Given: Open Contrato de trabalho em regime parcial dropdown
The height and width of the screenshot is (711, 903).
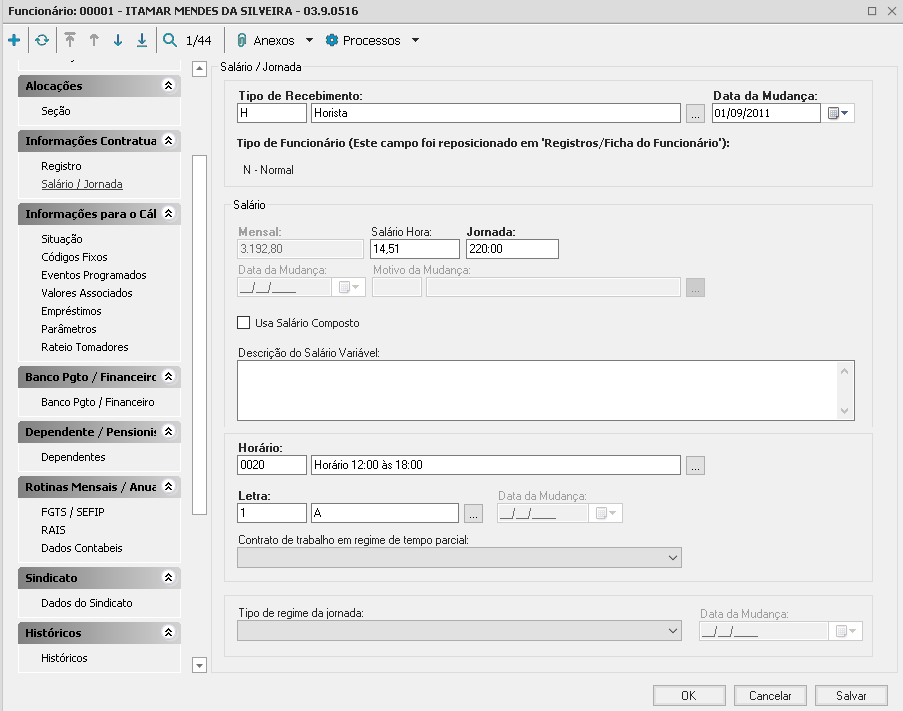Looking at the screenshot, I should [460, 558].
